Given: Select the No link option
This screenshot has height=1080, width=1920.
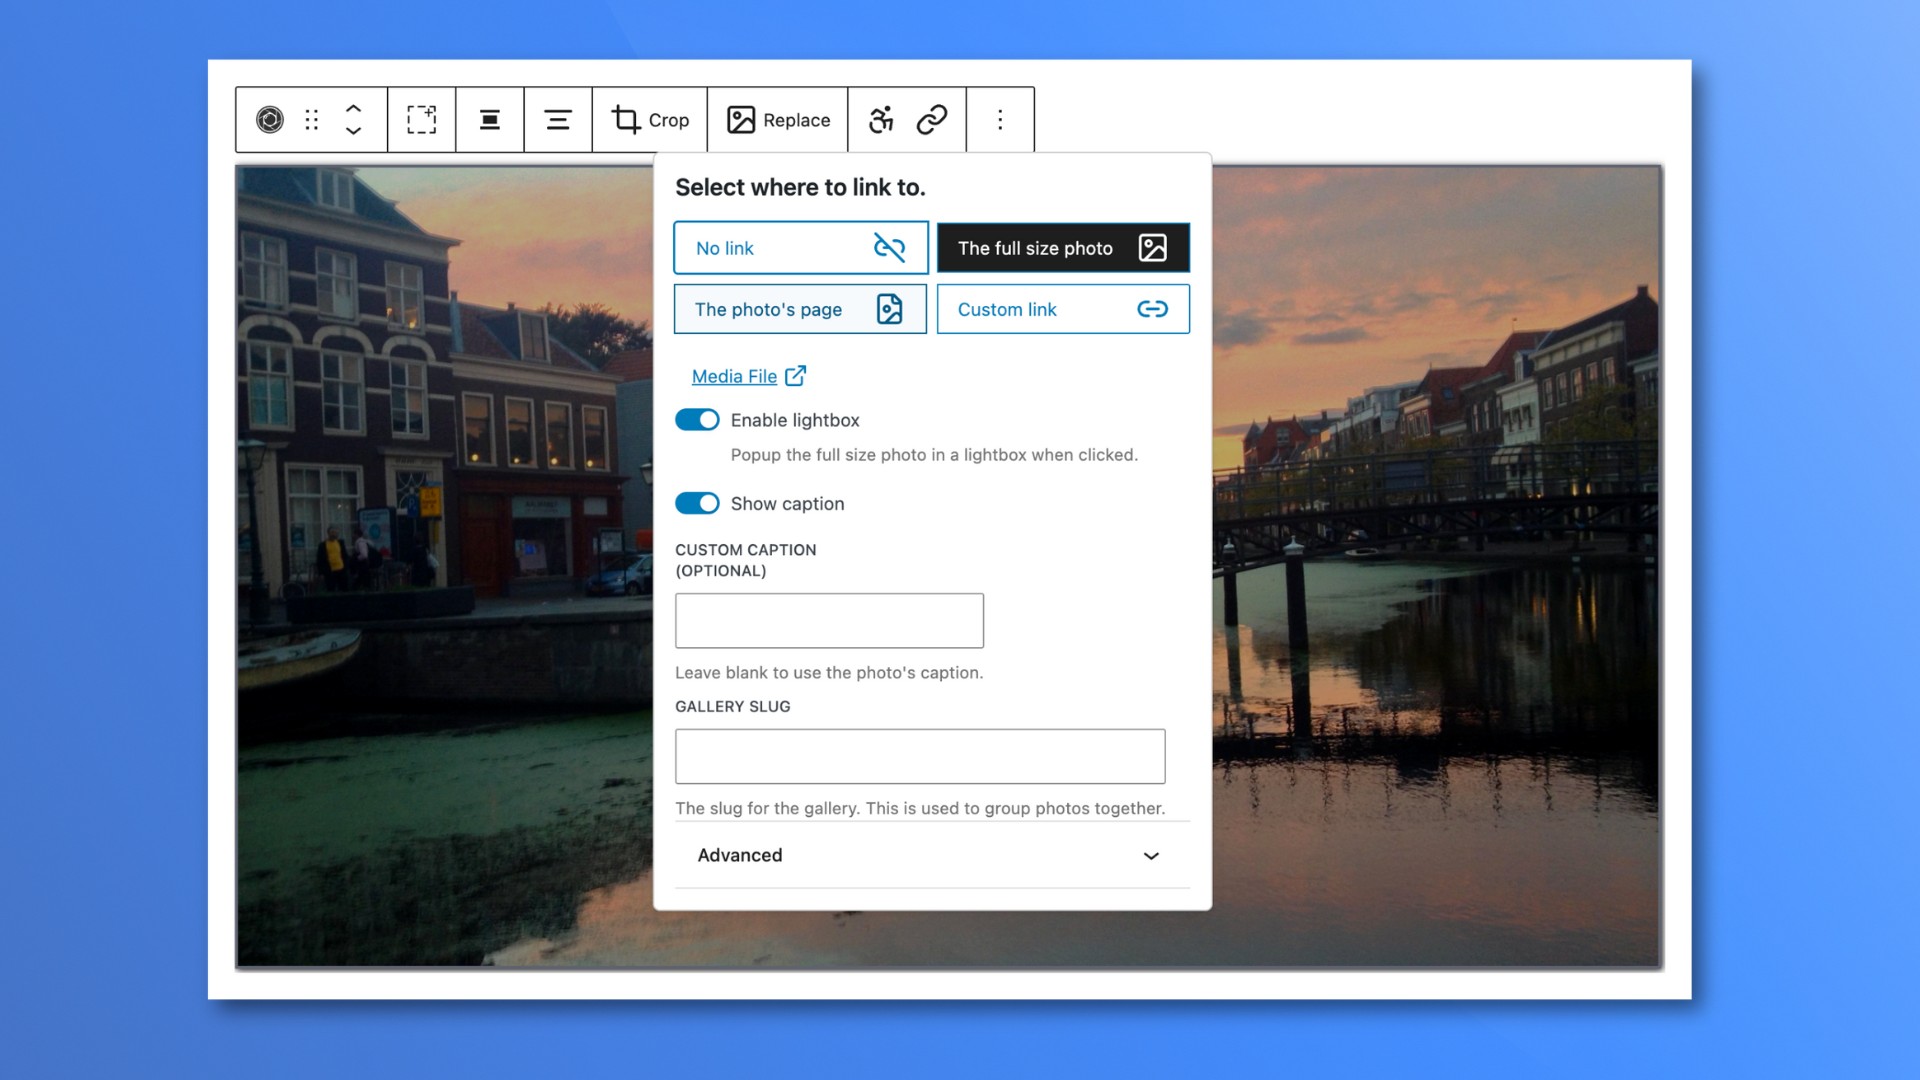Looking at the screenshot, I should click(800, 248).
